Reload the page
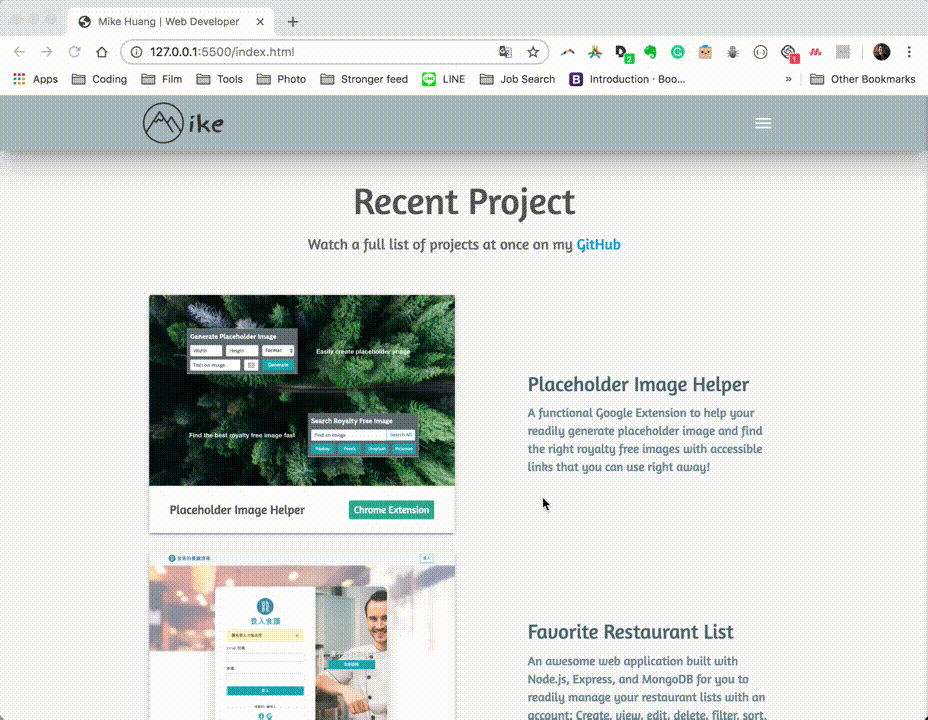This screenshot has width=928, height=720. tap(74, 52)
